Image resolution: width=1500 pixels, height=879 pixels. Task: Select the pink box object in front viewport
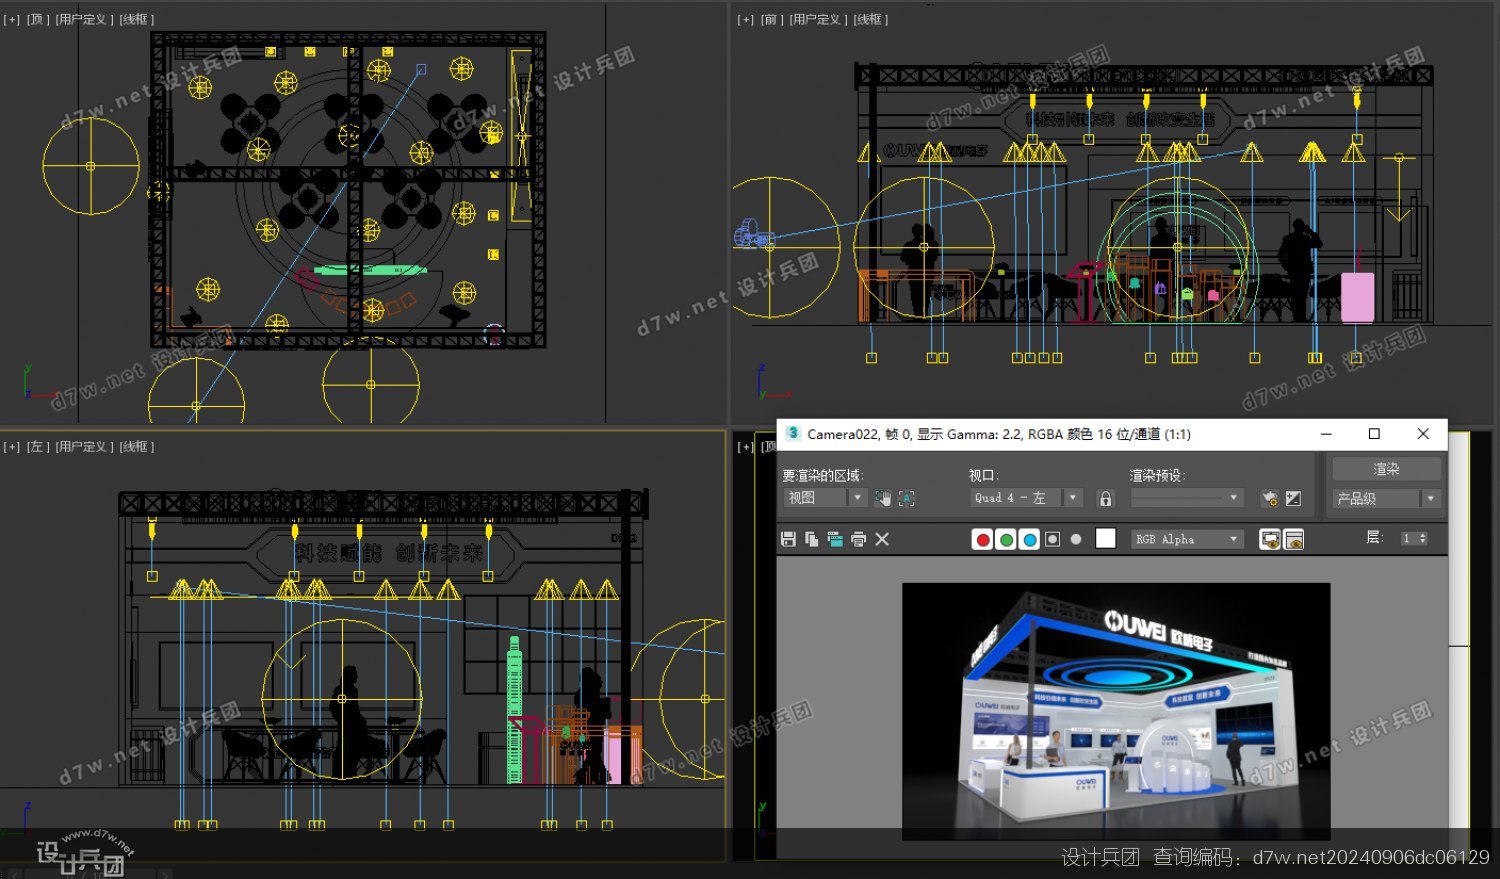click(x=1357, y=297)
